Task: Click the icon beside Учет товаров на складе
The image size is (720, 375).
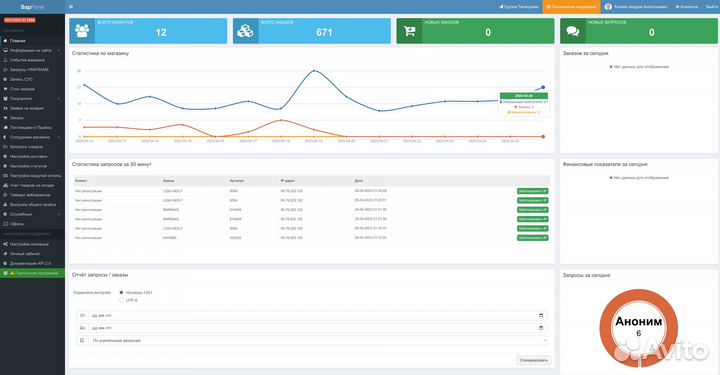Action: [x=6, y=185]
